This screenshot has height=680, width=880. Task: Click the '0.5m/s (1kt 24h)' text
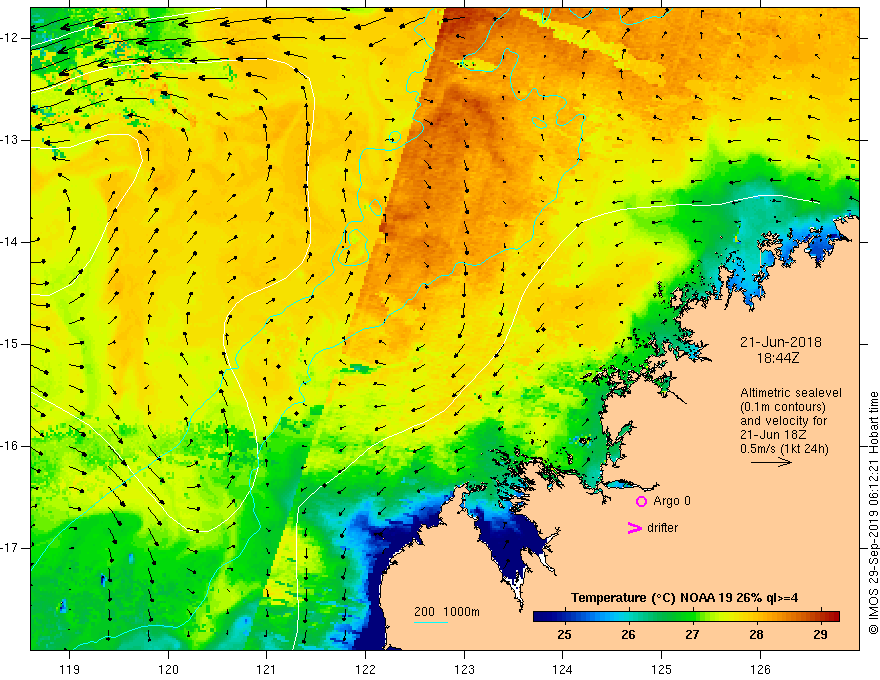tap(784, 449)
